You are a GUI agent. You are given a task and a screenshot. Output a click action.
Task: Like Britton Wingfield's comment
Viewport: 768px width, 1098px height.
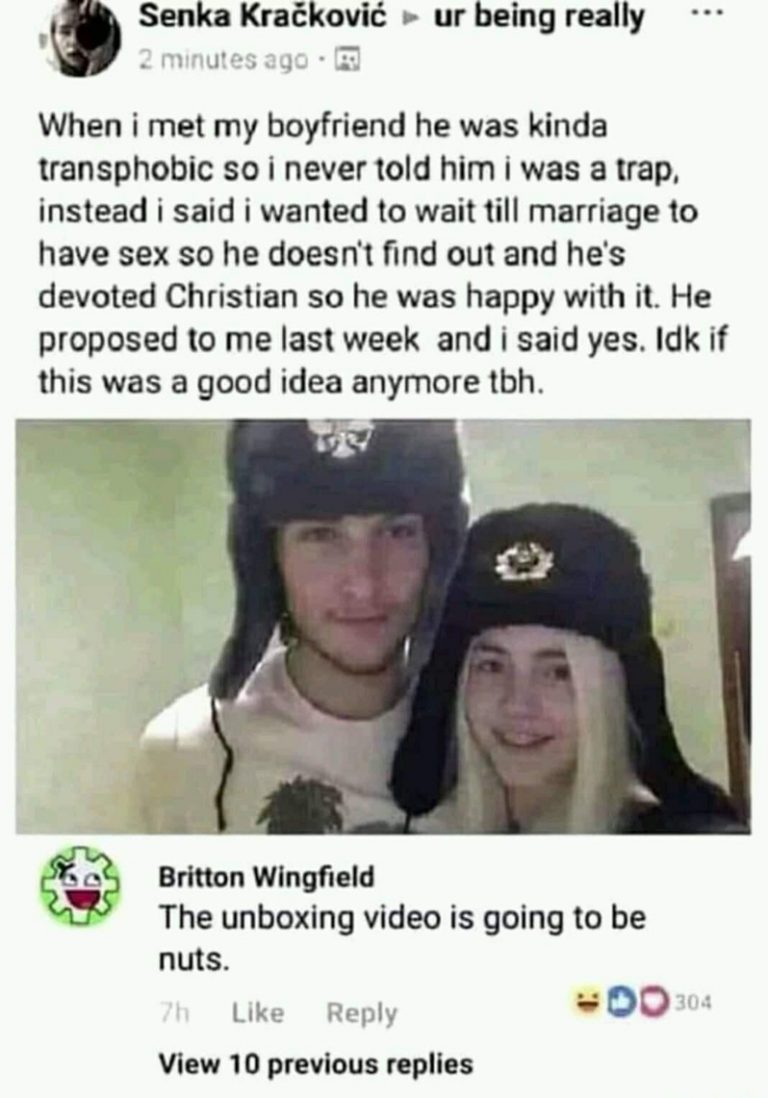coord(258,1013)
